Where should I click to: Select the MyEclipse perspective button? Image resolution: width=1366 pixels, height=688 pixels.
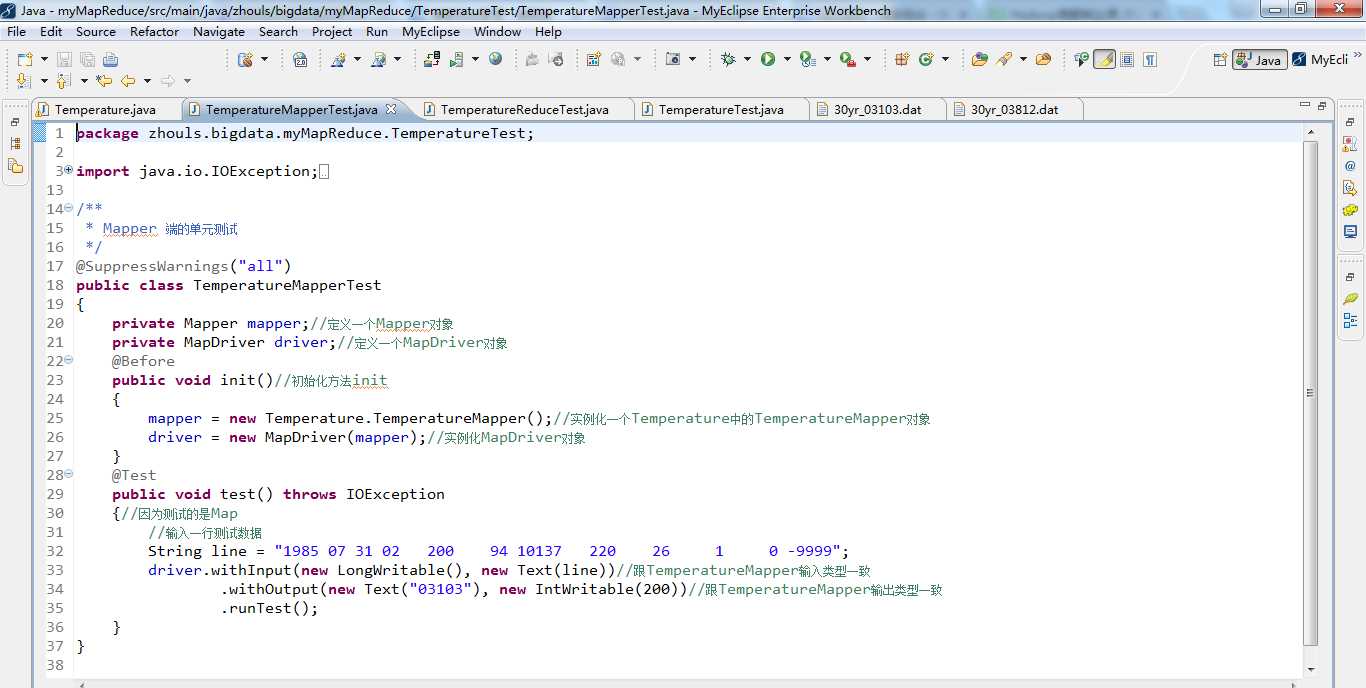click(1320, 60)
